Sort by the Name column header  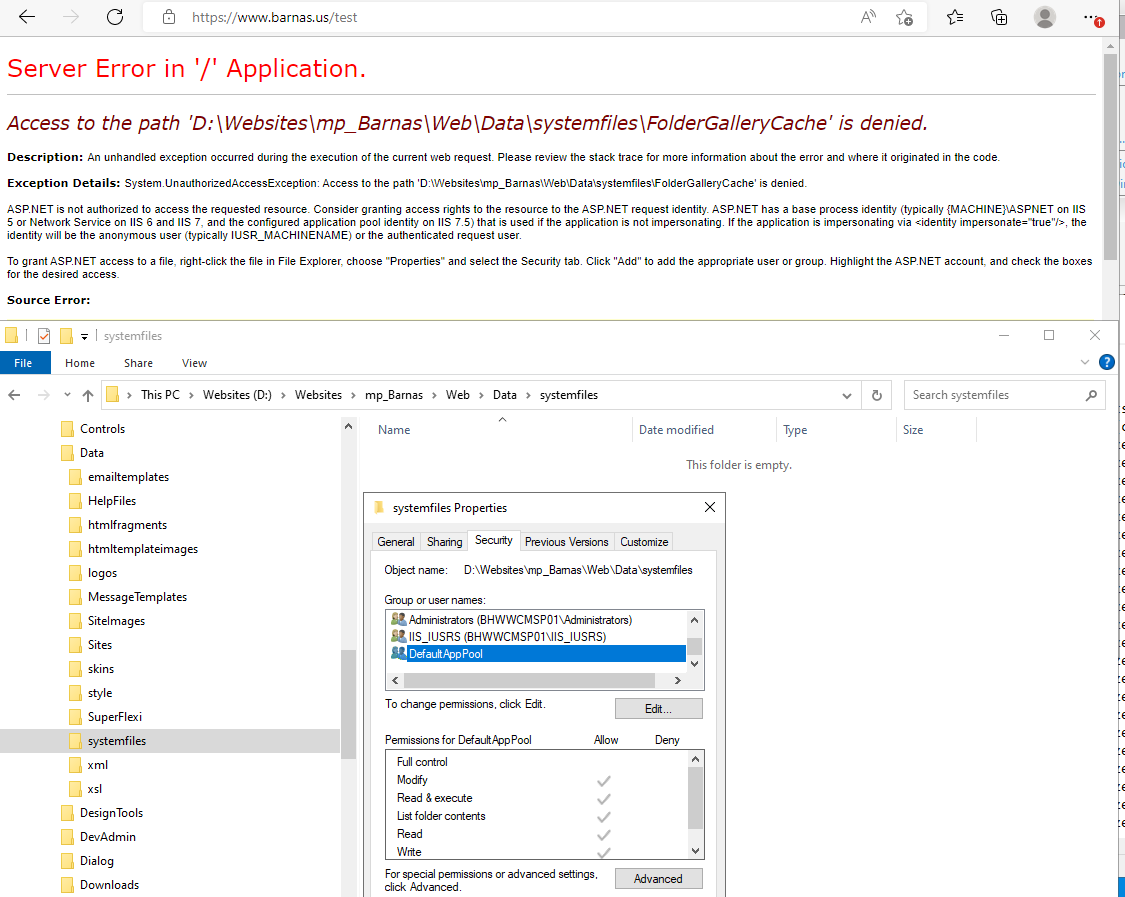504,430
